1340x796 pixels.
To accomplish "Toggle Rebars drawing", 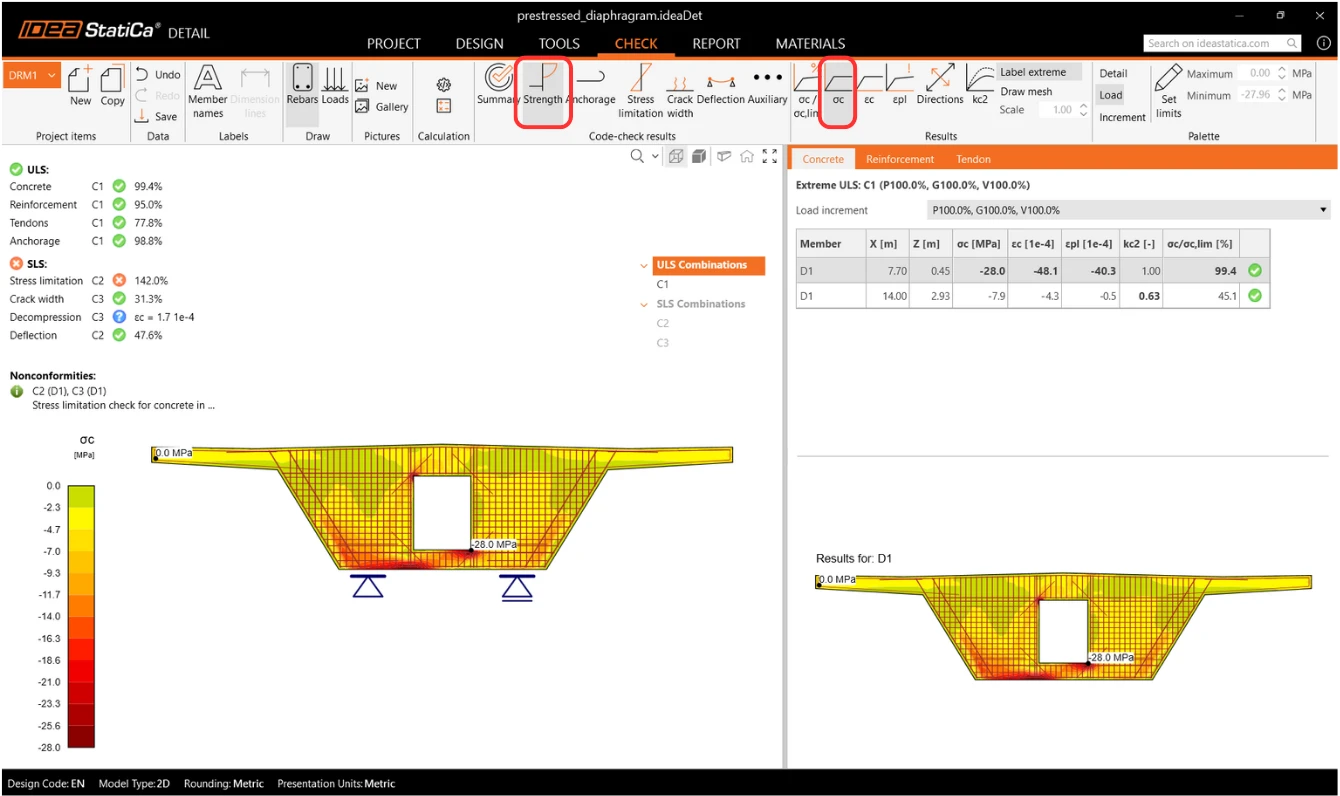I will [x=302, y=85].
